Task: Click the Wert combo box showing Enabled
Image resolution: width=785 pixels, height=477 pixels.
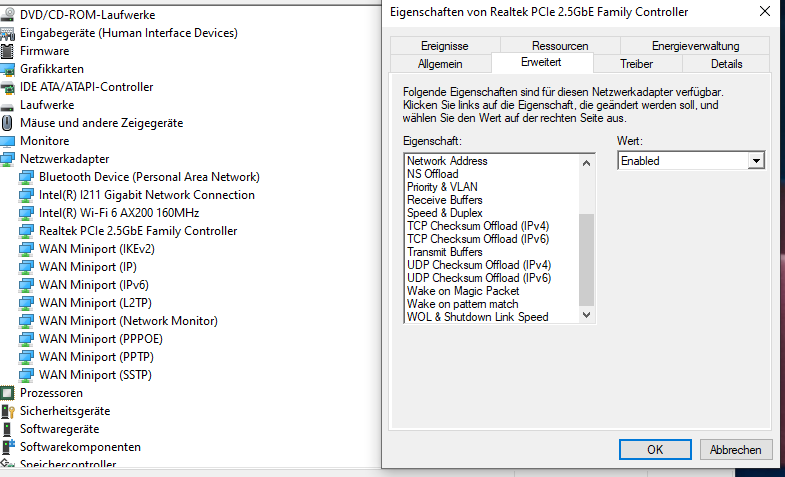Action: (x=691, y=161)
